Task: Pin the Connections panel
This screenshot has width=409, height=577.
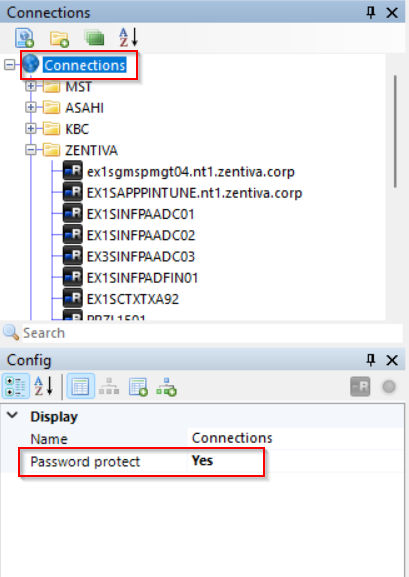Action: pyautogui.click(x=371, y=13)
